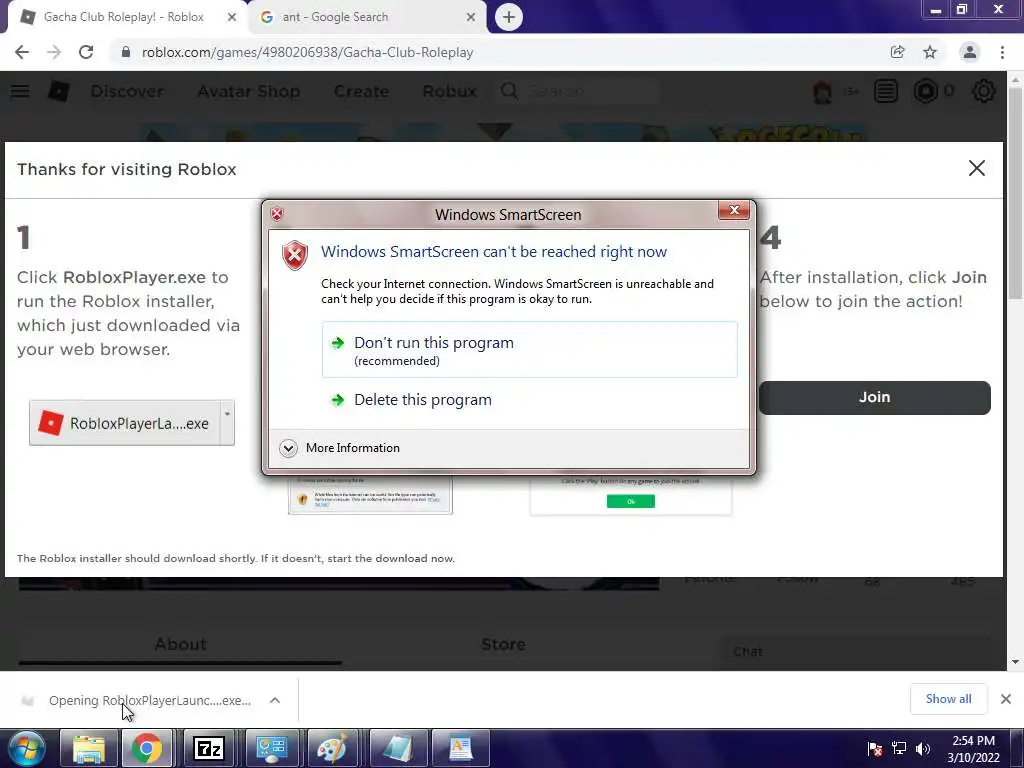Expand More Information in SmartScreen
This screenshot has width=1024, height=768.
tap(340, 448)
